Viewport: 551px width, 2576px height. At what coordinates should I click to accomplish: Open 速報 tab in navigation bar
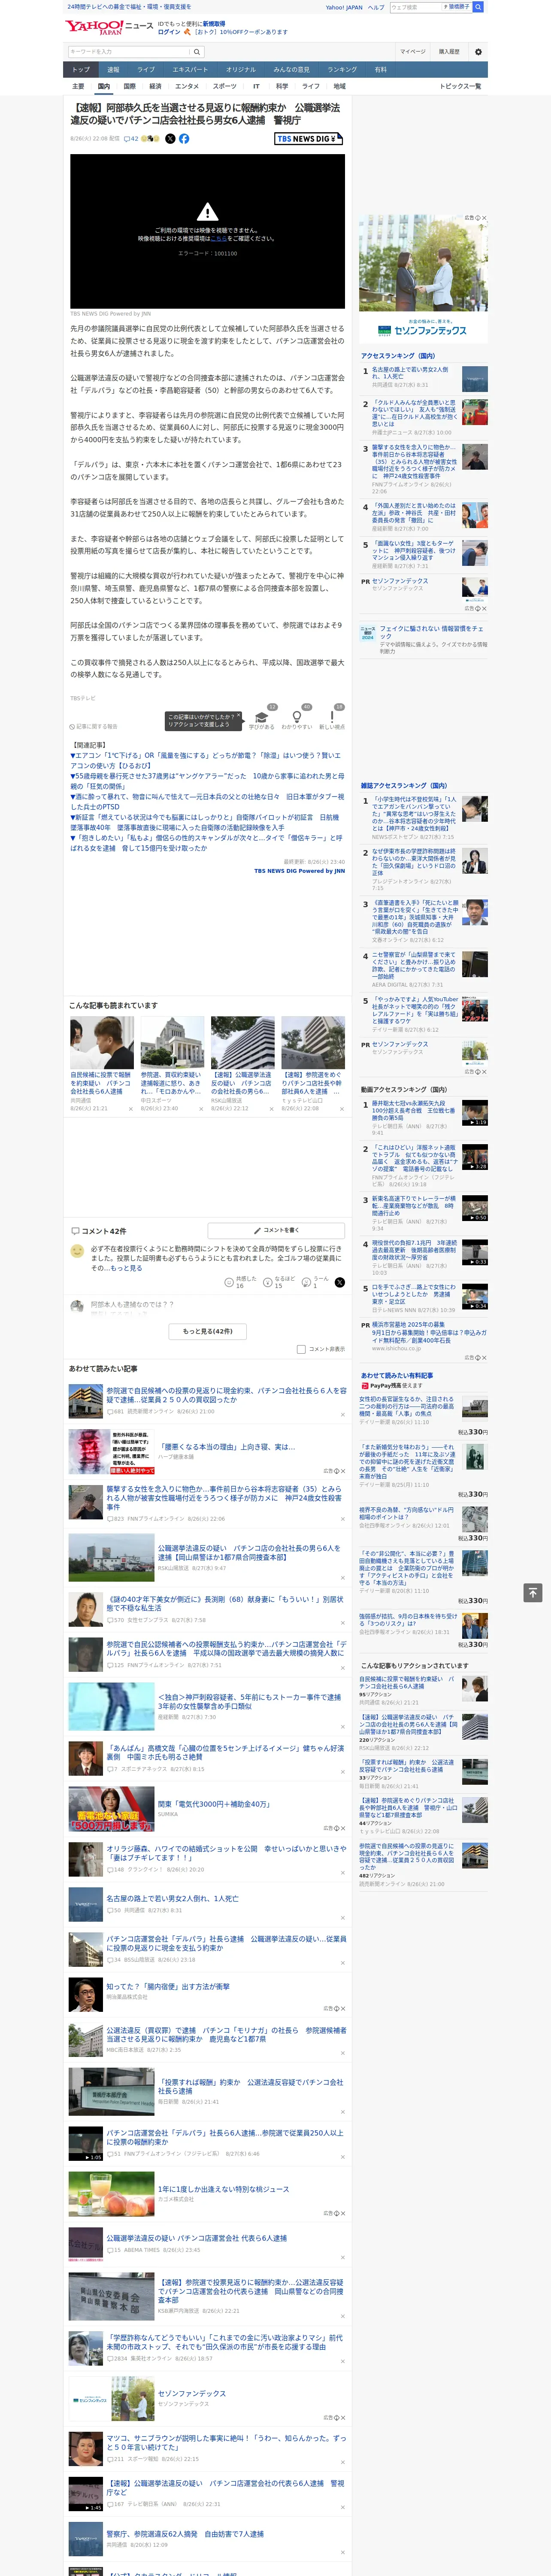[113, 70]
